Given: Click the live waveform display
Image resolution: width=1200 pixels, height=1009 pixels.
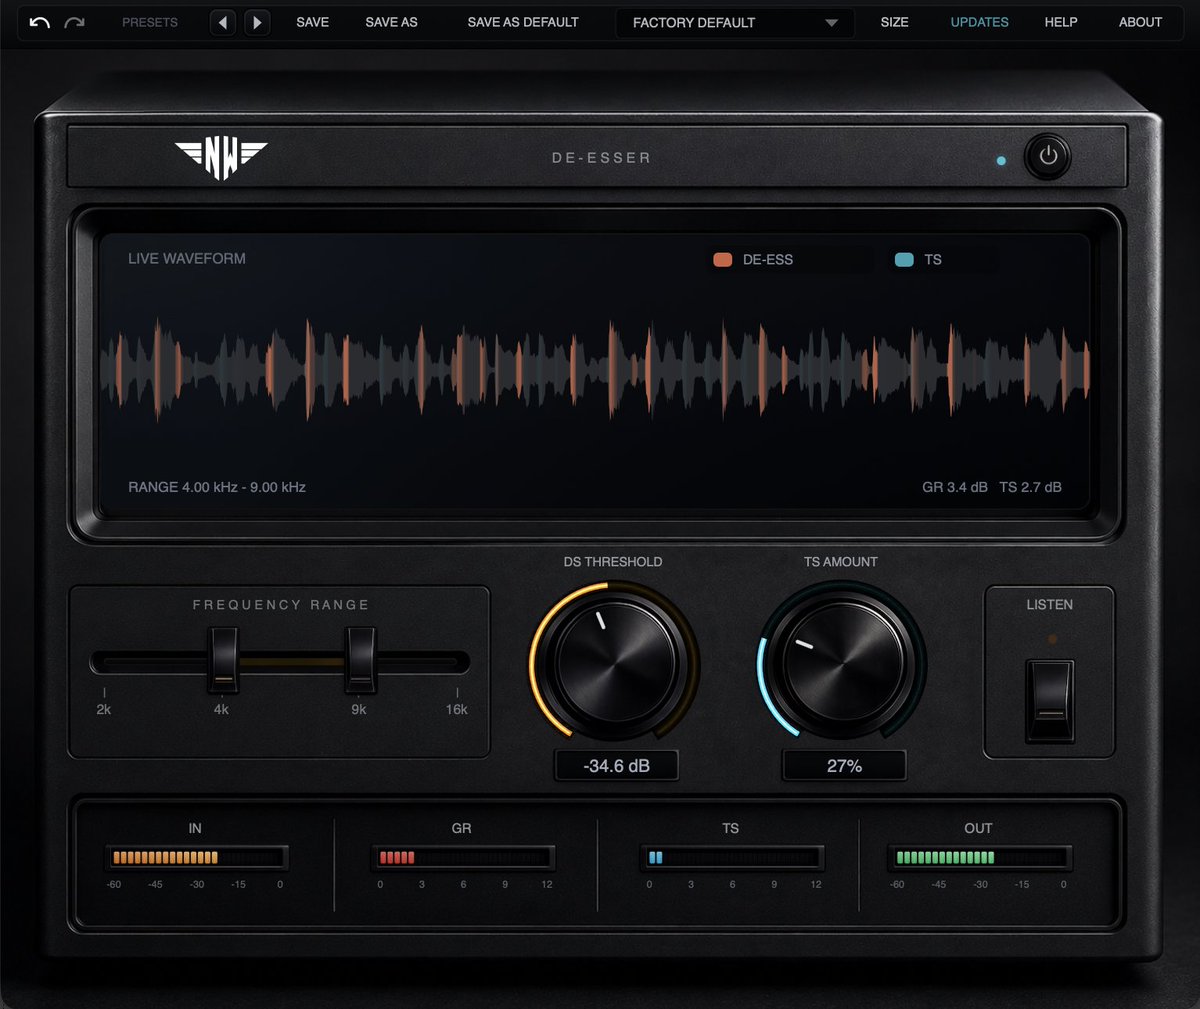Looking at the screenshot, I should (x=595, y=371).
